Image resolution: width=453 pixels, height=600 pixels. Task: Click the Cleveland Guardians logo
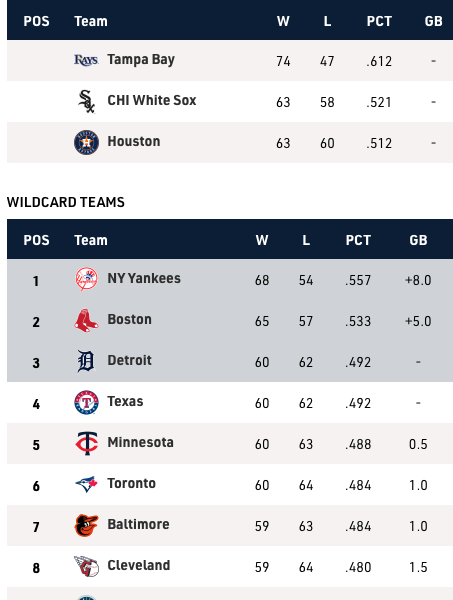coord(86,566)
